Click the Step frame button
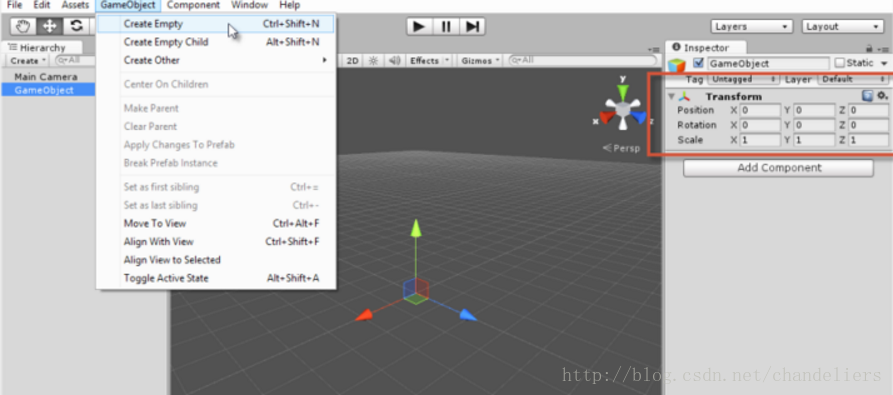This screenshot has width=893, height=395. pos(472,26)
